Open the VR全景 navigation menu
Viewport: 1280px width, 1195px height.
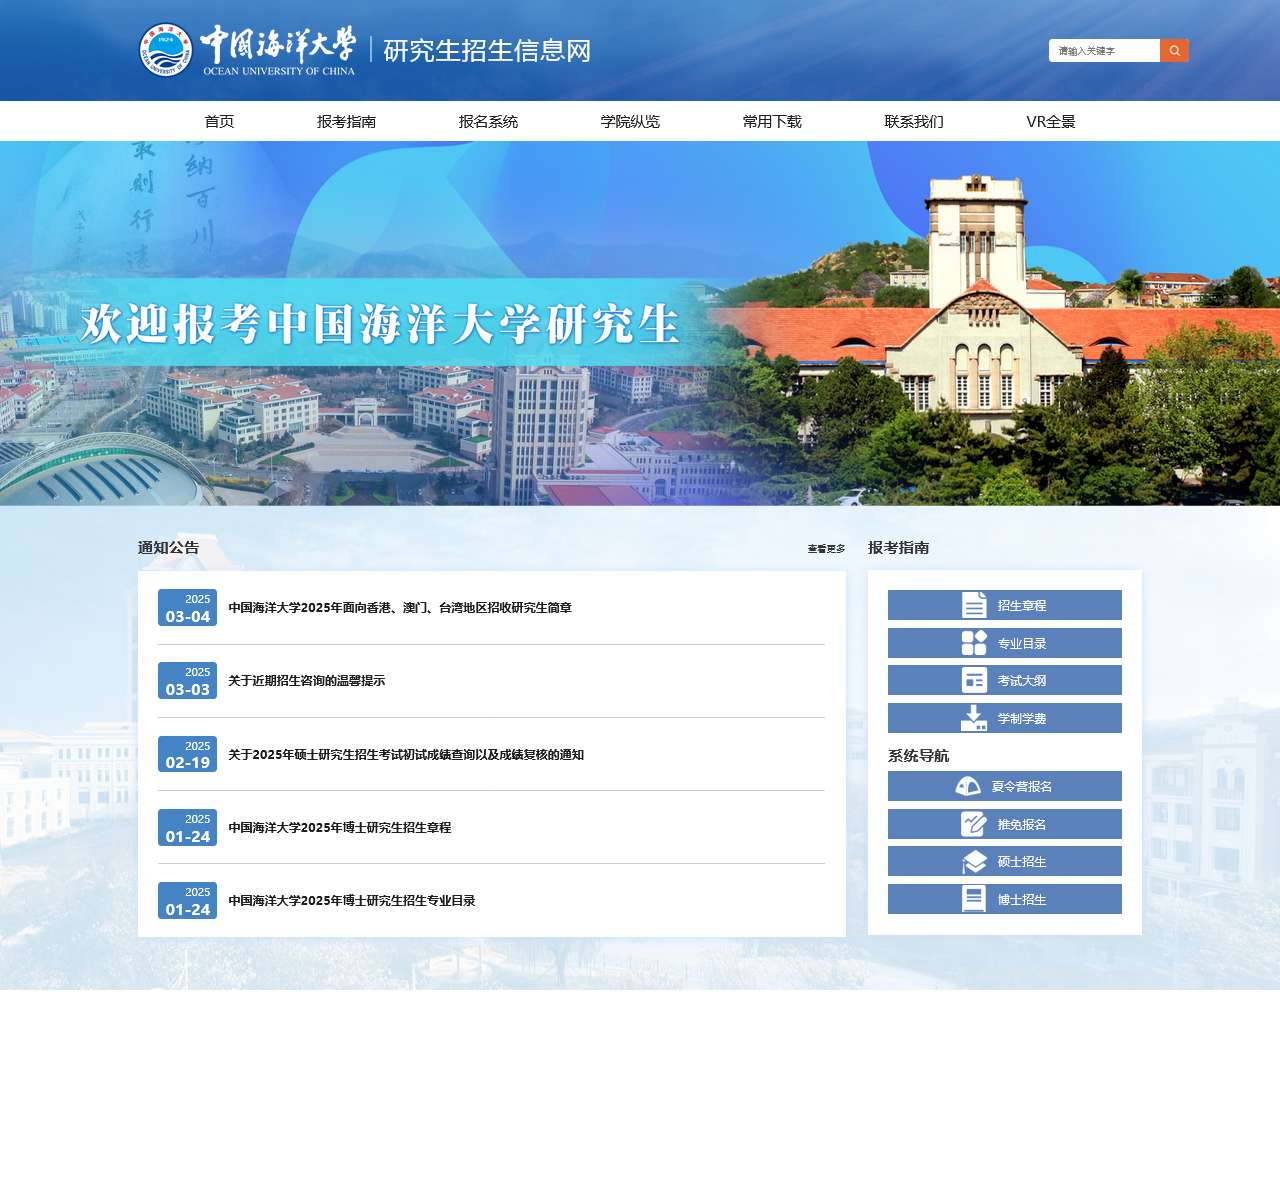(x=1051, y=121)
